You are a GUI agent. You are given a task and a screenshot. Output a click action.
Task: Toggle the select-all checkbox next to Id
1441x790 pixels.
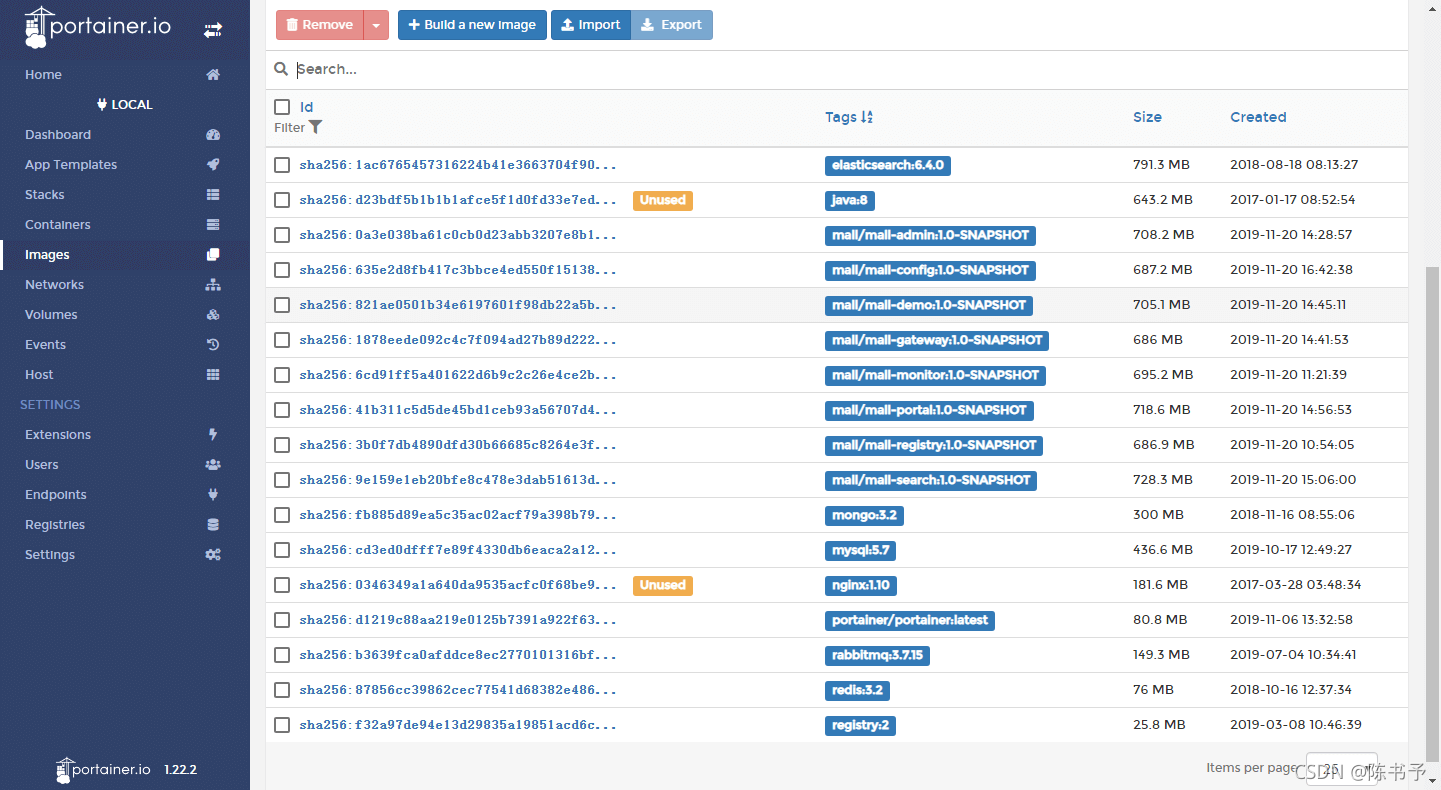pyautogui.click(x=282, y=107)
